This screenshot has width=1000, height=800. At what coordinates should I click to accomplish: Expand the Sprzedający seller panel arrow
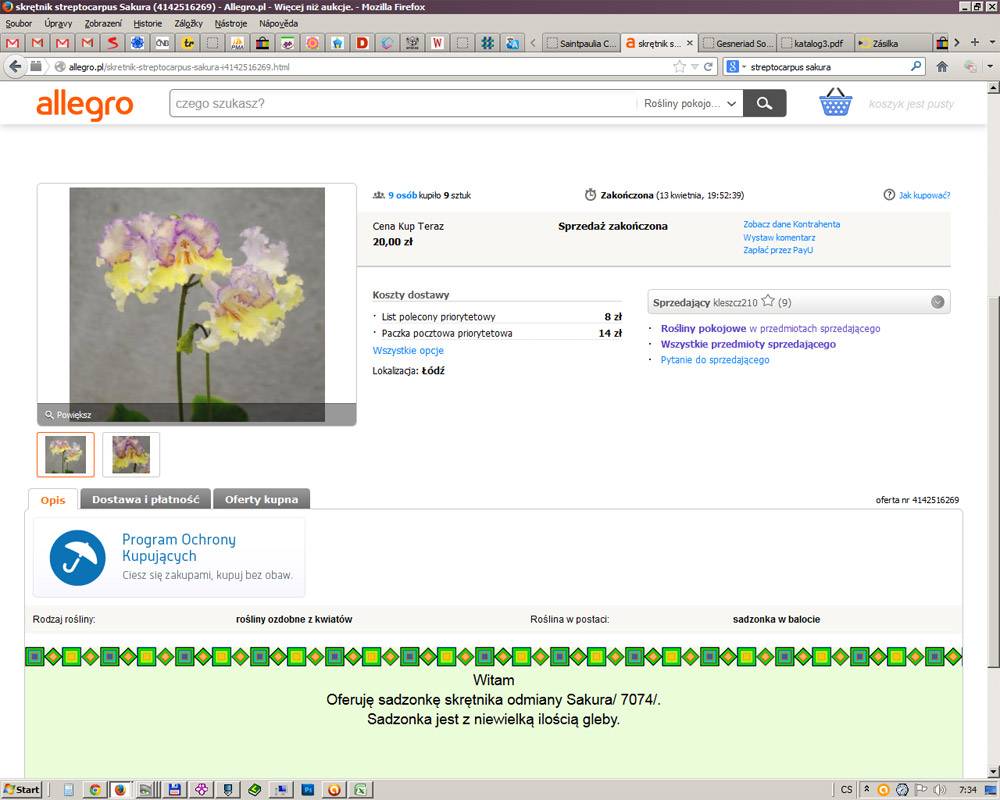point(938,302)
